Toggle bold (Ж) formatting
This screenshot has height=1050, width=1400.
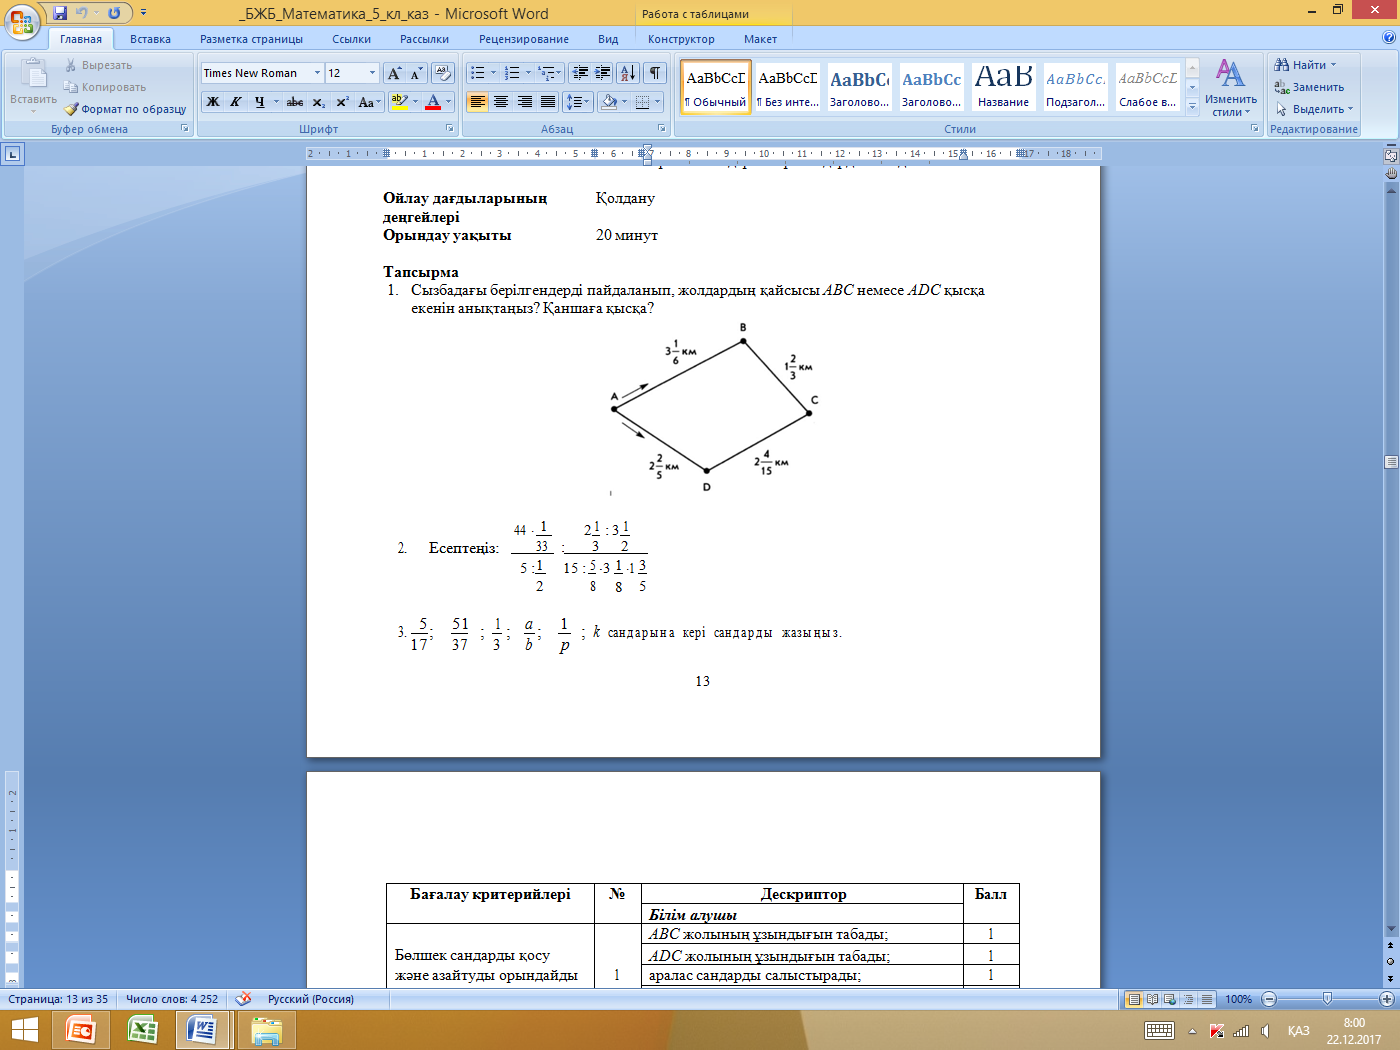click(x=213, y=102)
